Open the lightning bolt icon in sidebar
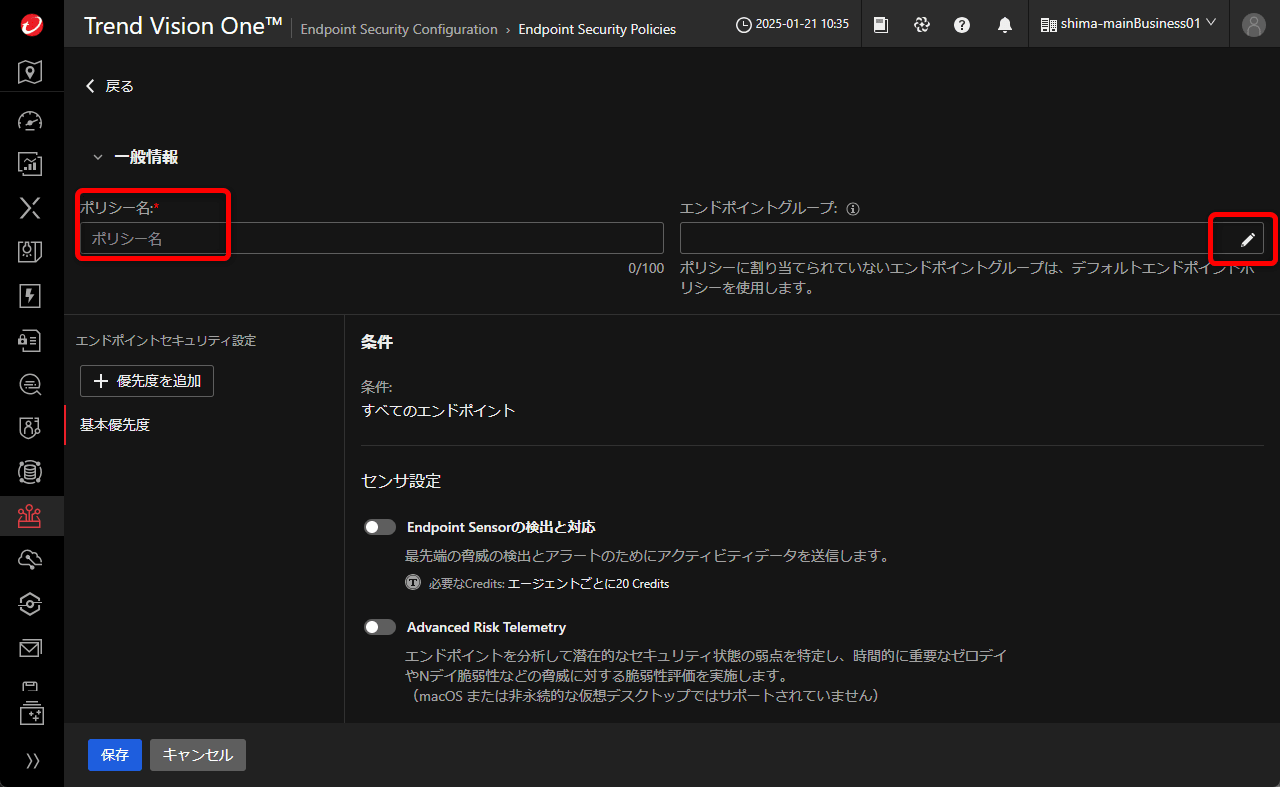Viewport: 1280px width, 787px height. tap(31, 296)
